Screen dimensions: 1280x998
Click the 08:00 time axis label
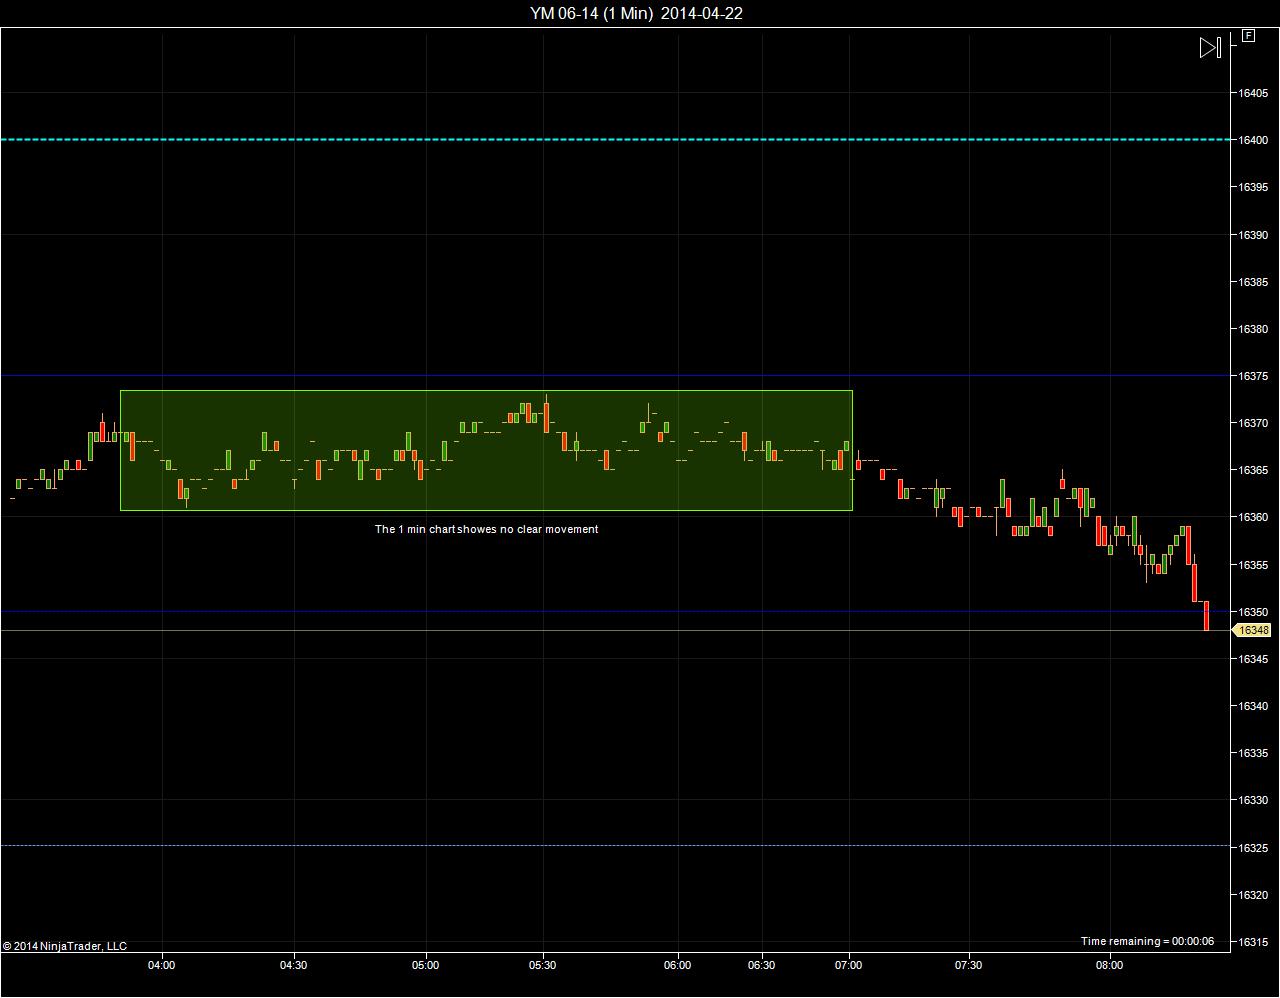pyautogui.click(x=1109, y=965)
